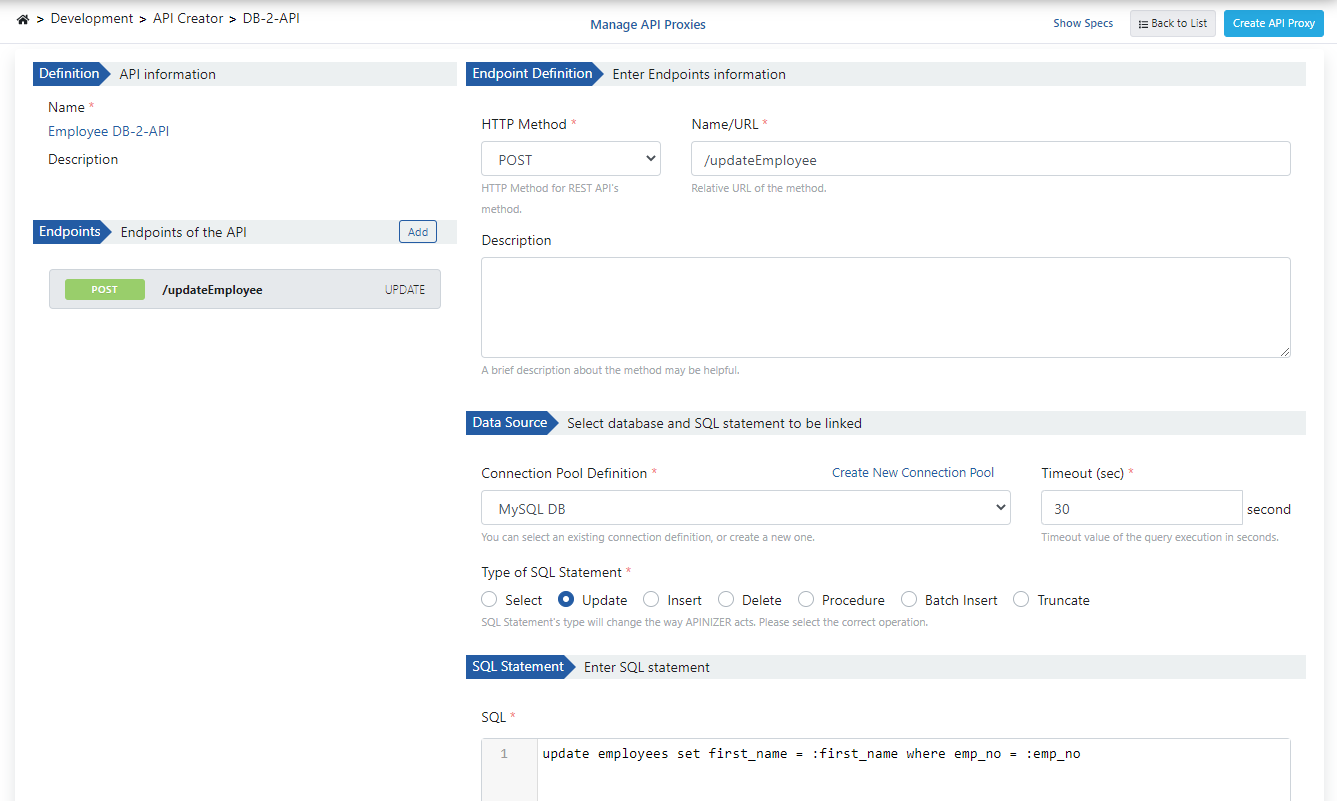1337x801 pixels.
Task: Choose Delete statement type radio
Action: coord(726,600)
